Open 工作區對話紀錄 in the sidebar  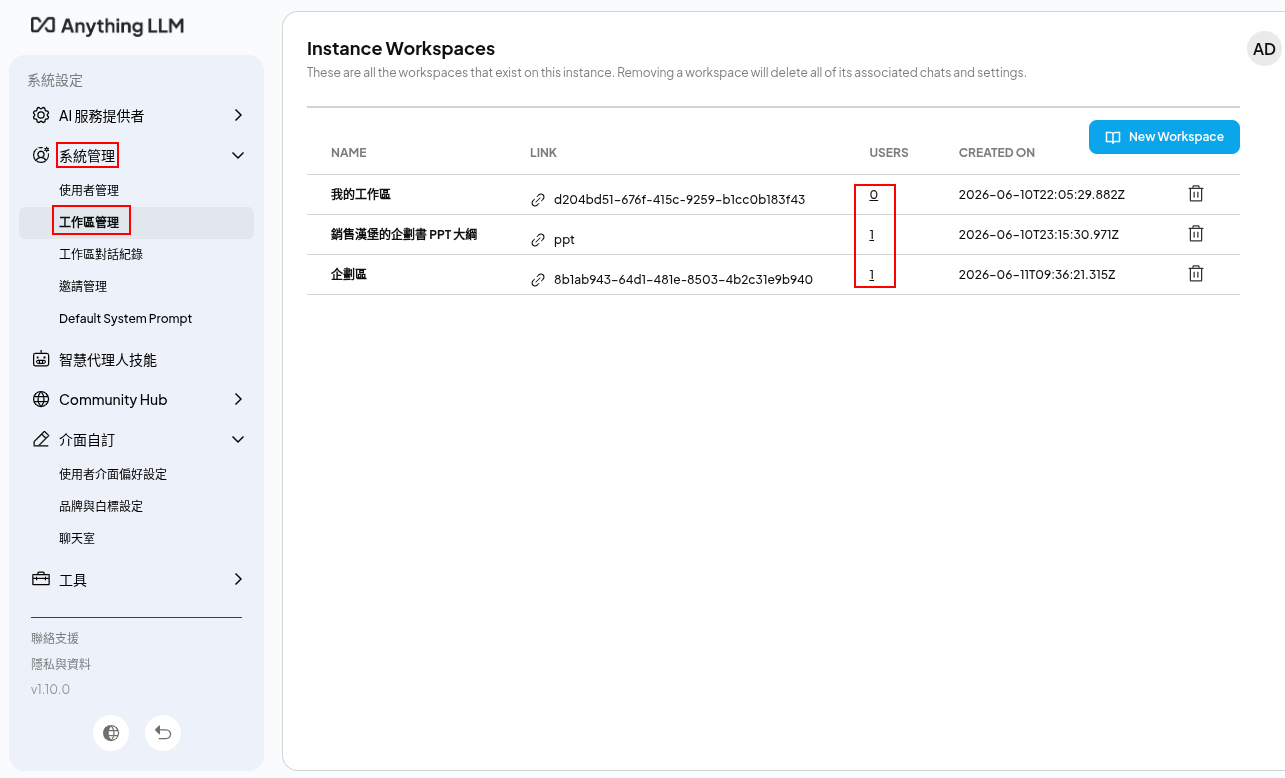tap(101, 254)
